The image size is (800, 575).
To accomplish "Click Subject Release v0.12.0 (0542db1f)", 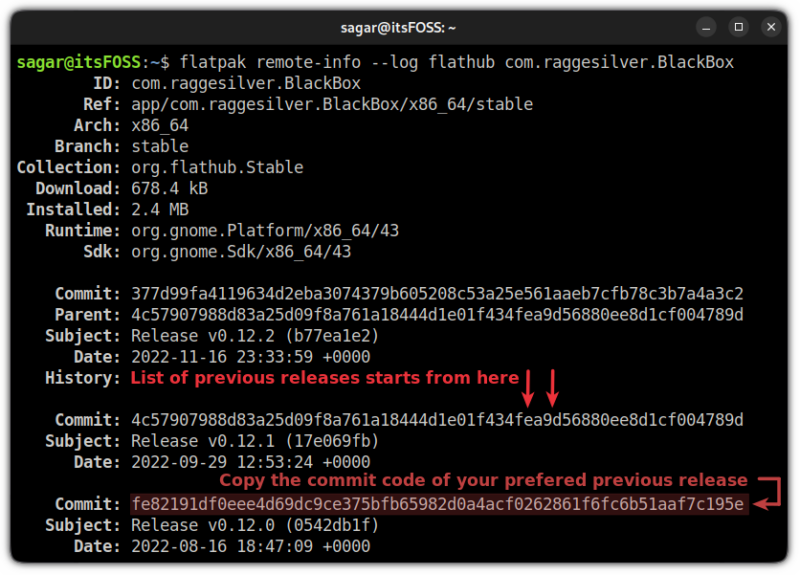I will pos(255,525).
